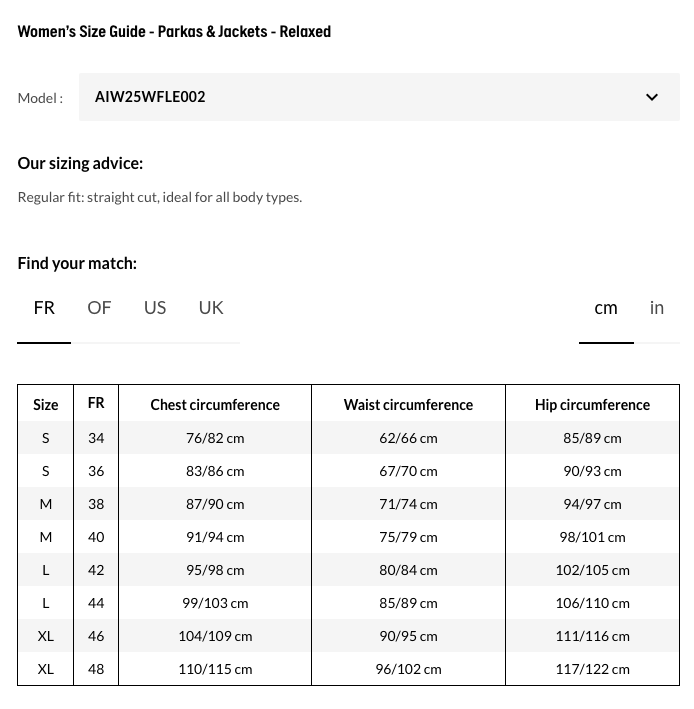
Task: Click the Size column header
Action: tap(46, 405)
